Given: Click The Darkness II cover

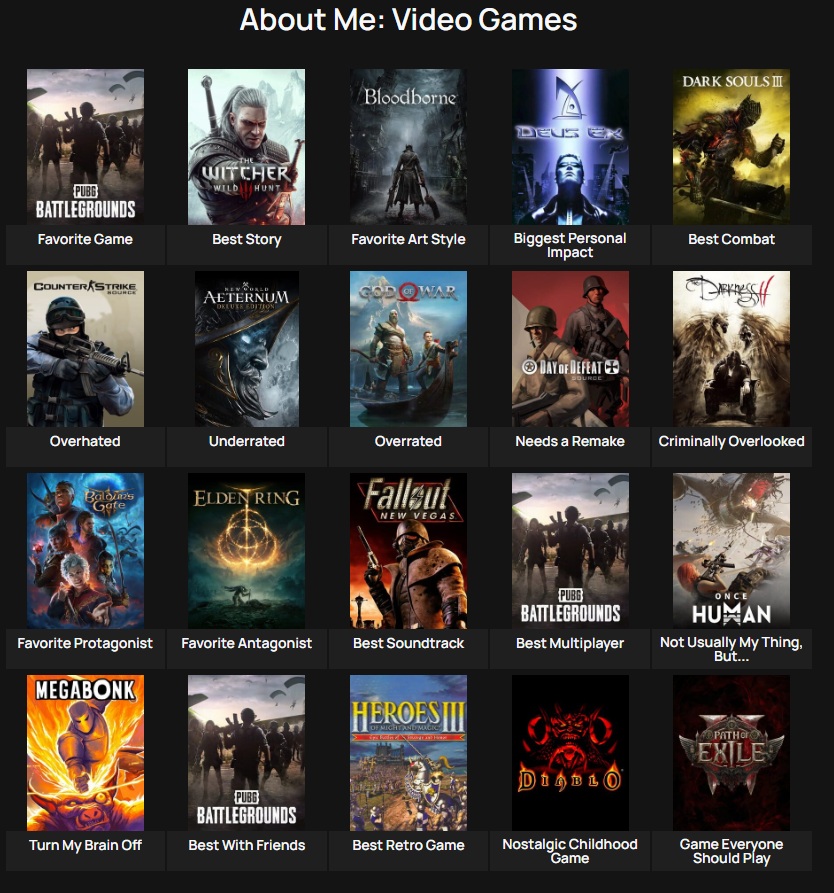Looking at the screenshot, I should 731,349.
